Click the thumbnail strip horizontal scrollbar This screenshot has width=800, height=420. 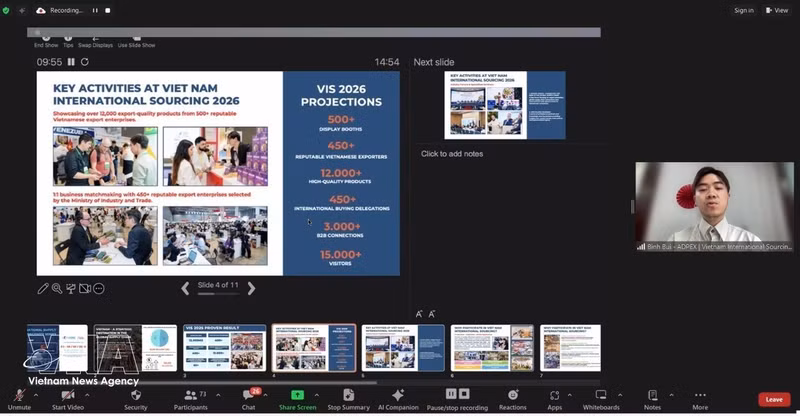204,382
